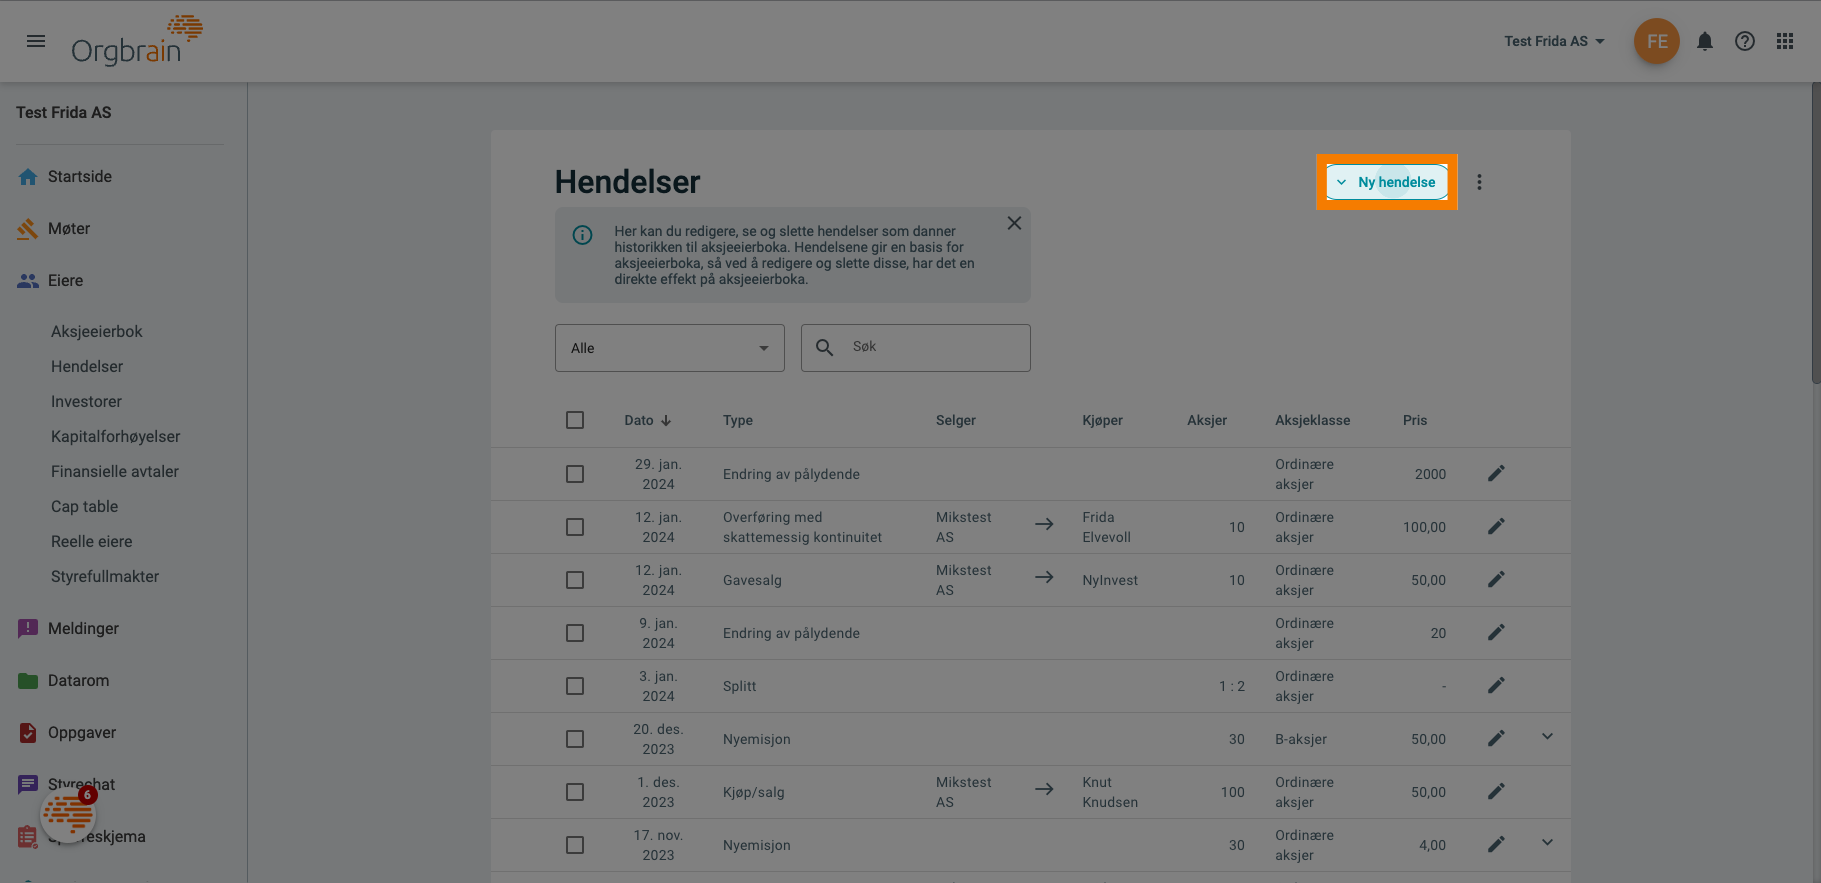Open the Ny hendelse dropdown button

pos(1387,182)
